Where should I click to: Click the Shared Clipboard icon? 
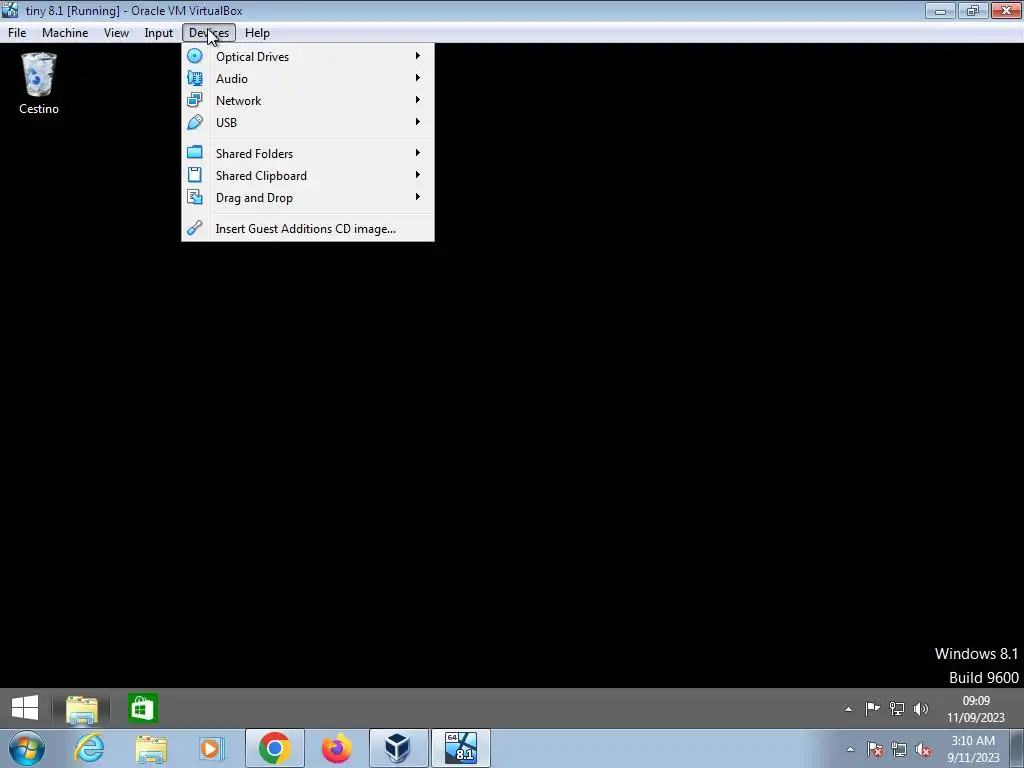[x=195, y=175]
